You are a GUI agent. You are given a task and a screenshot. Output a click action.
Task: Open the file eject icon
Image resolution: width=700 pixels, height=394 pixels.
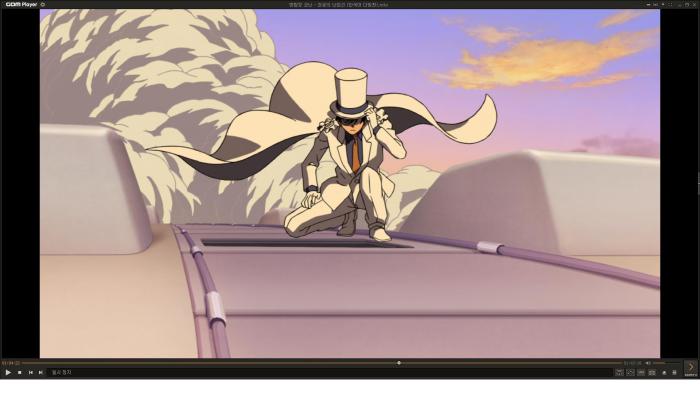(664, 372)
